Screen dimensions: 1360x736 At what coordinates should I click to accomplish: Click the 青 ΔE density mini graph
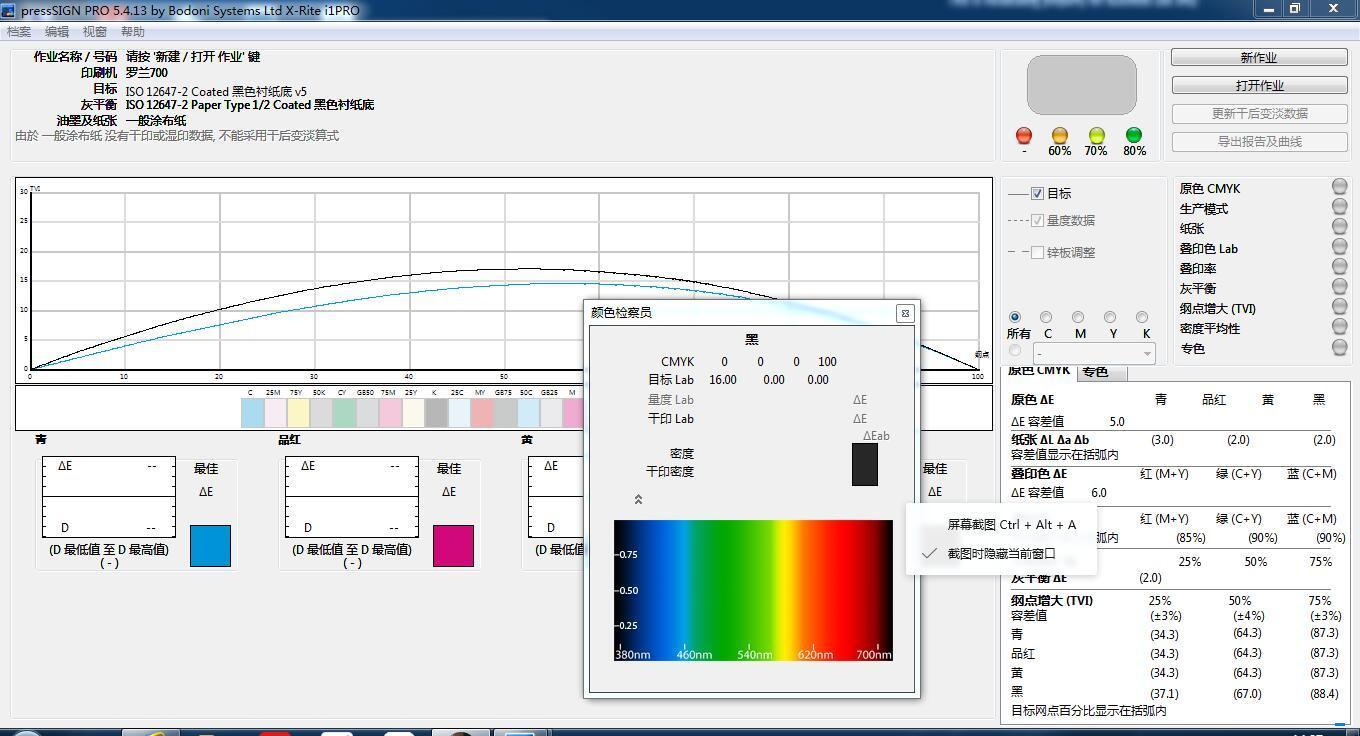(x=109, y=497)
